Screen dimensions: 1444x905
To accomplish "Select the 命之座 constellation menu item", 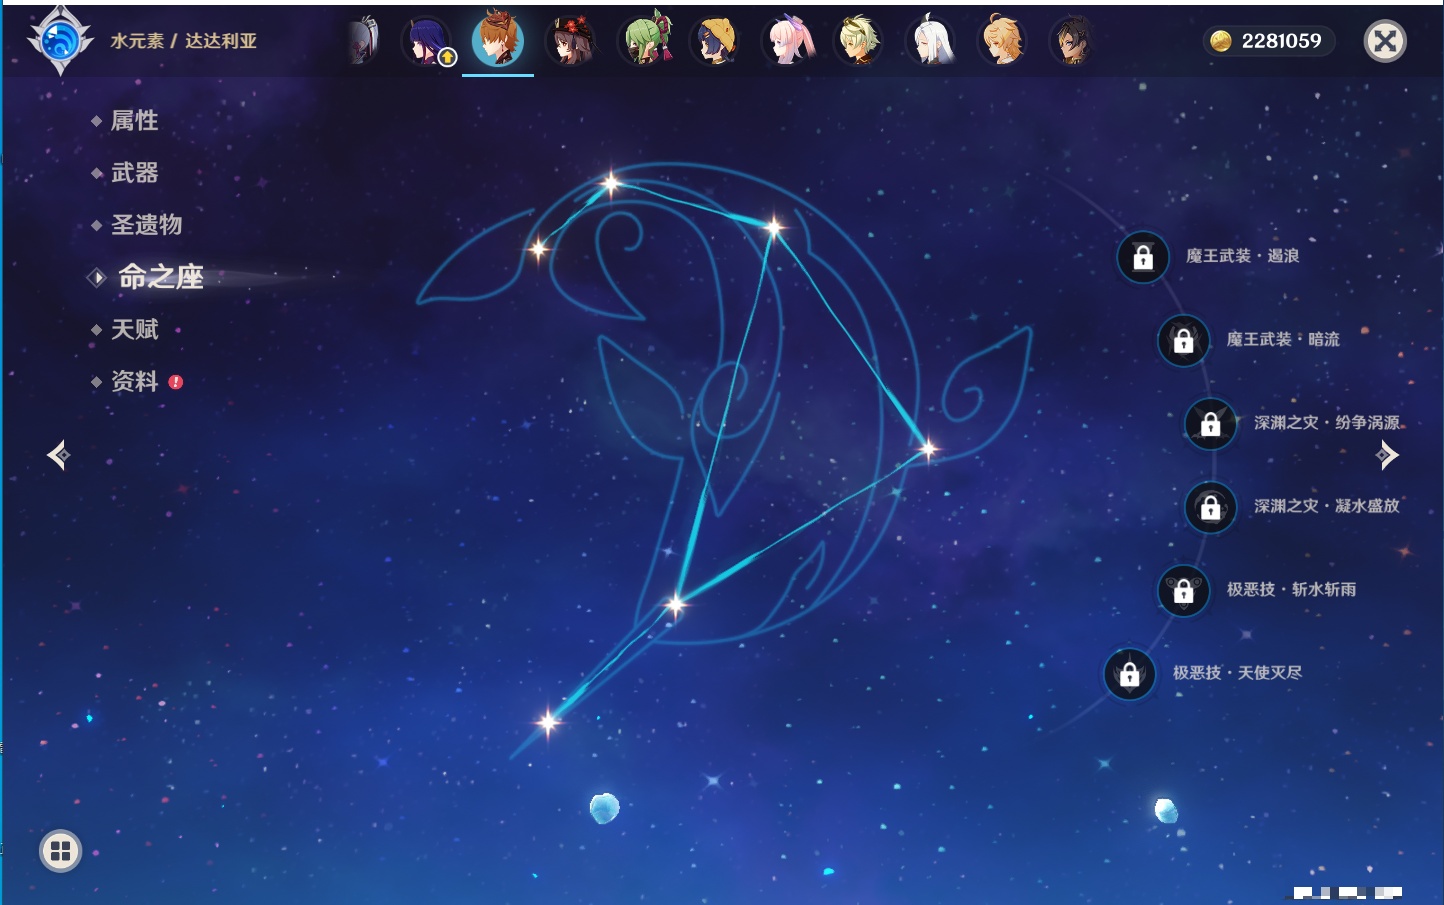I will pos(160,277).
